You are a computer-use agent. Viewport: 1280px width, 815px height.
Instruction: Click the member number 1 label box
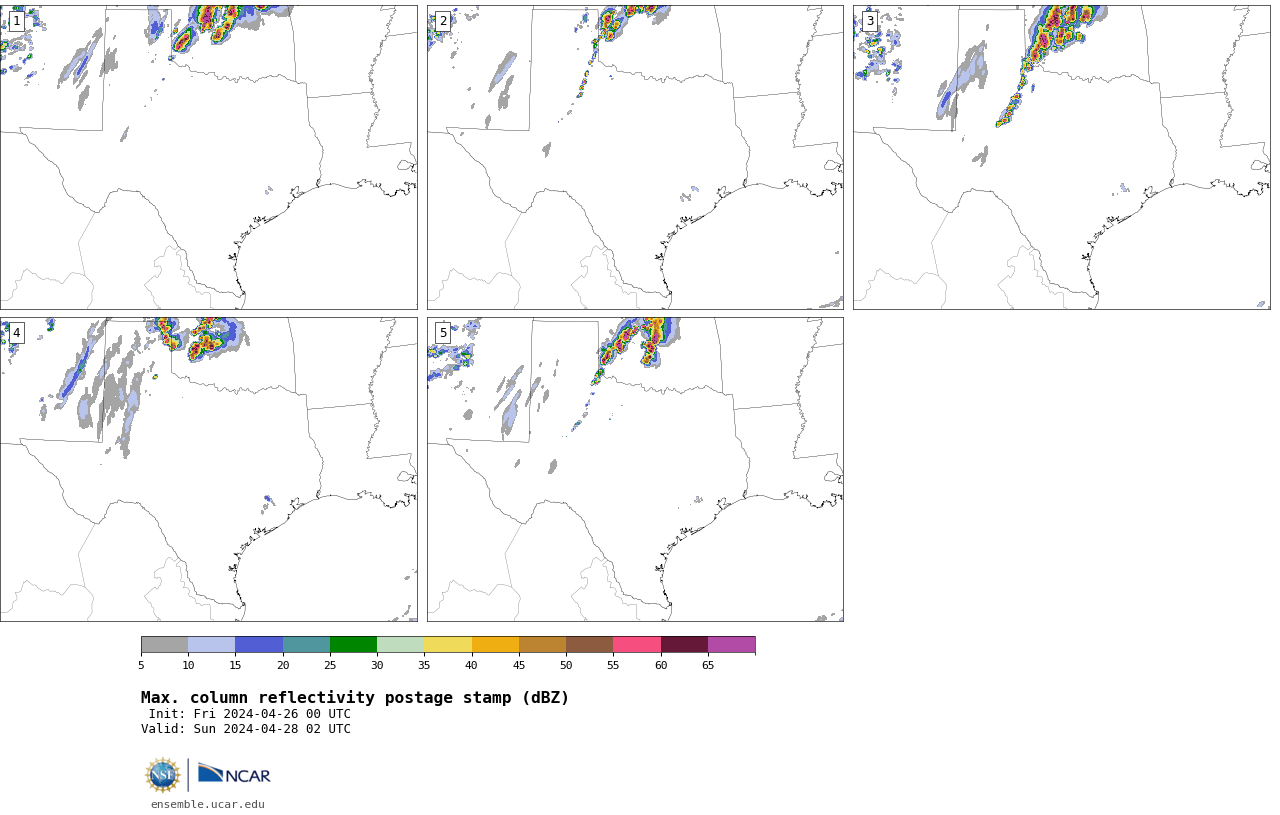[16, 21]
